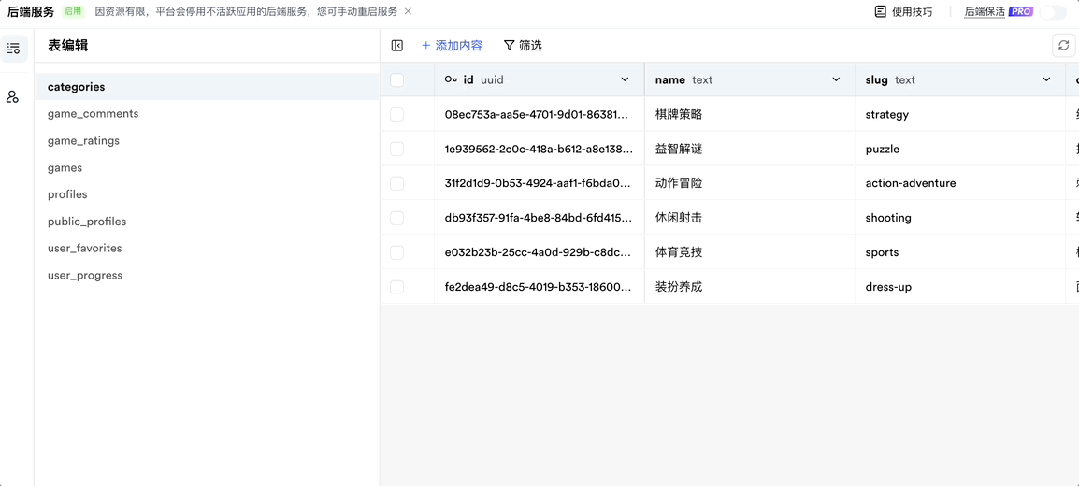Tick the checkbox for dress-up row

pos(397,287)
